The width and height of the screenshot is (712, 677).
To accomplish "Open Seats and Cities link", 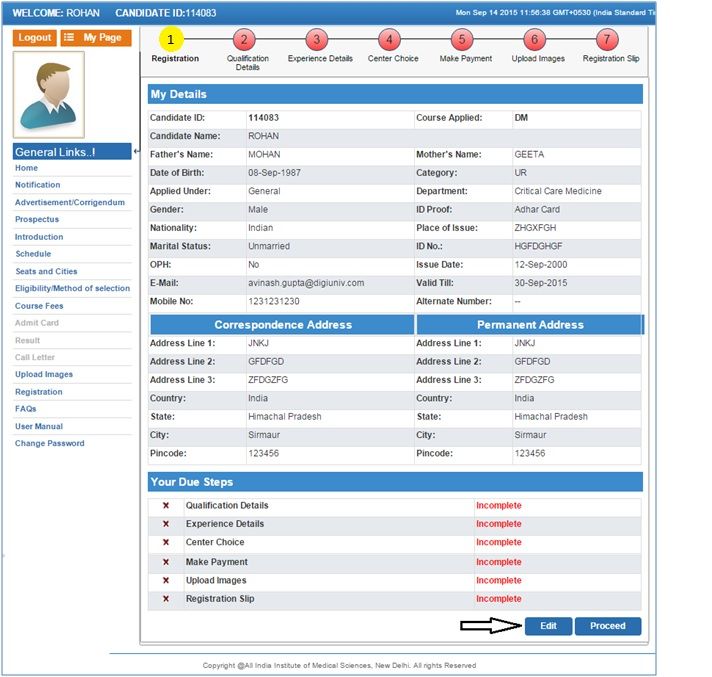I will [x=46, y=272].
